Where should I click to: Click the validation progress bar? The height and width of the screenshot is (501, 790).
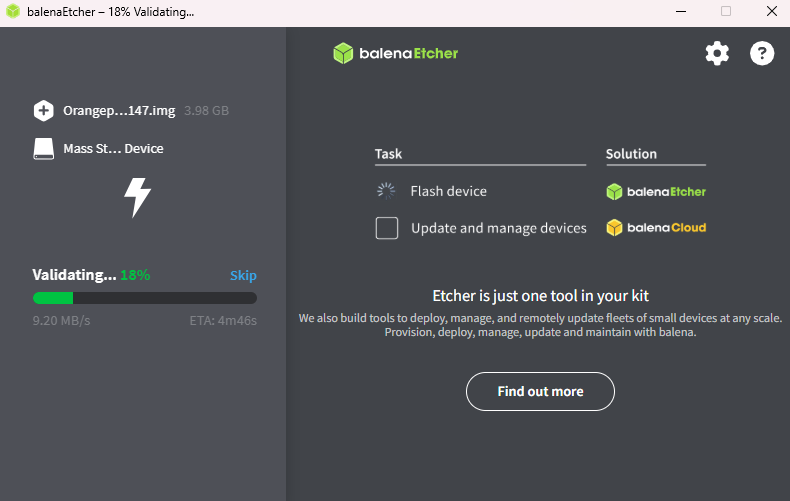tap(144, 297)
